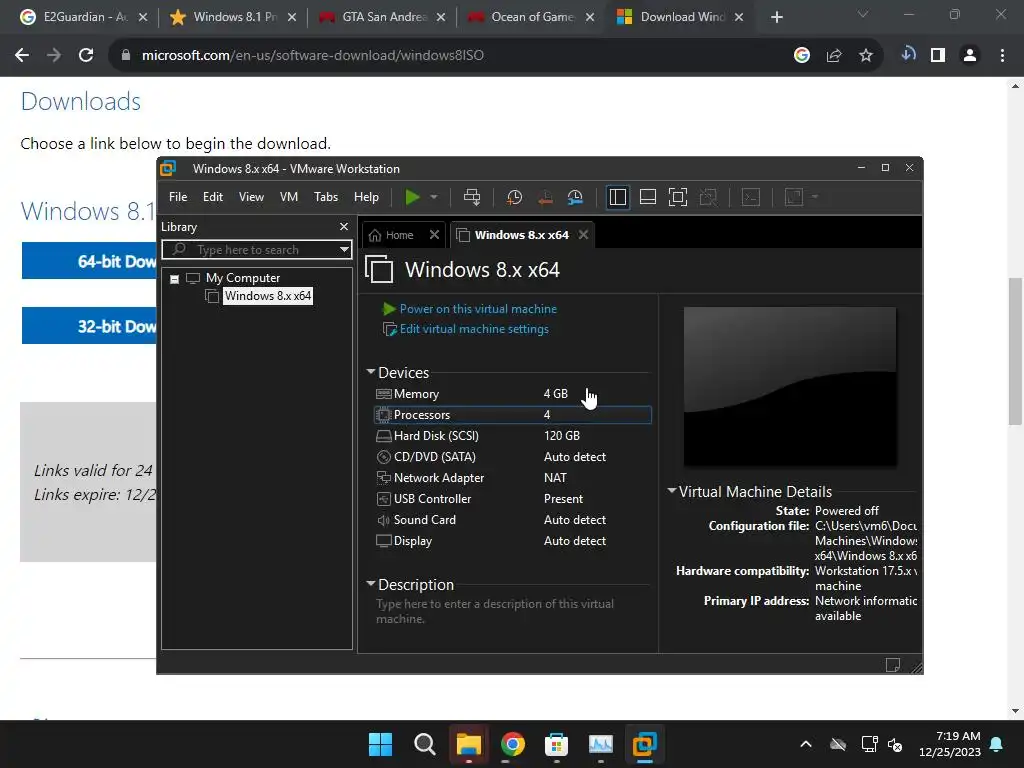1024x768 pixels.
Task: Open the Edit menu in VMware
Action: coord(213,197)
